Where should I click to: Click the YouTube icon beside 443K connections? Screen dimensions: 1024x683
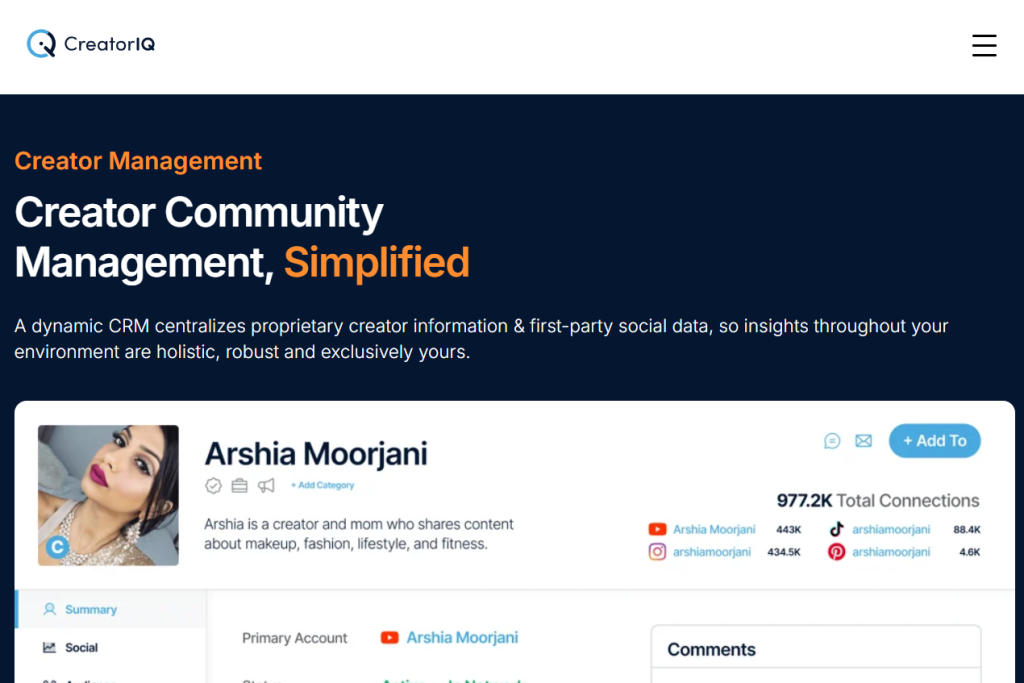click(657, 529)
